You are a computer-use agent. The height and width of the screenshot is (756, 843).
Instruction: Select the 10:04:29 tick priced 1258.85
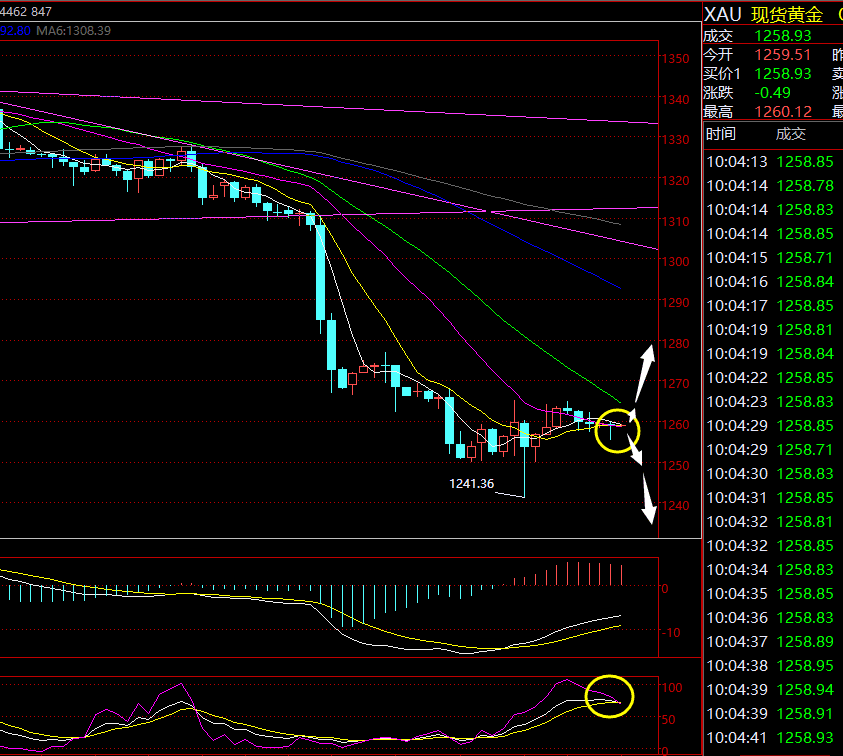770,425
